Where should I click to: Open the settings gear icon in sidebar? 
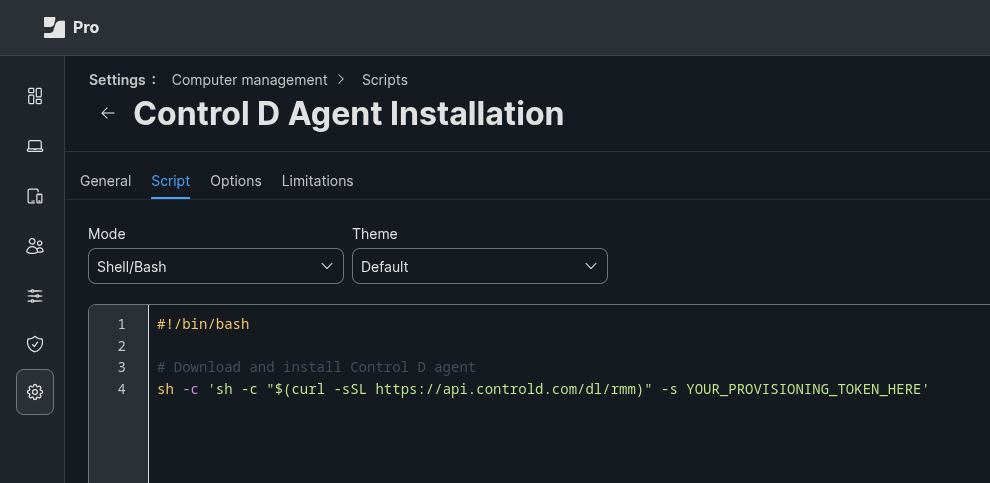35,392
